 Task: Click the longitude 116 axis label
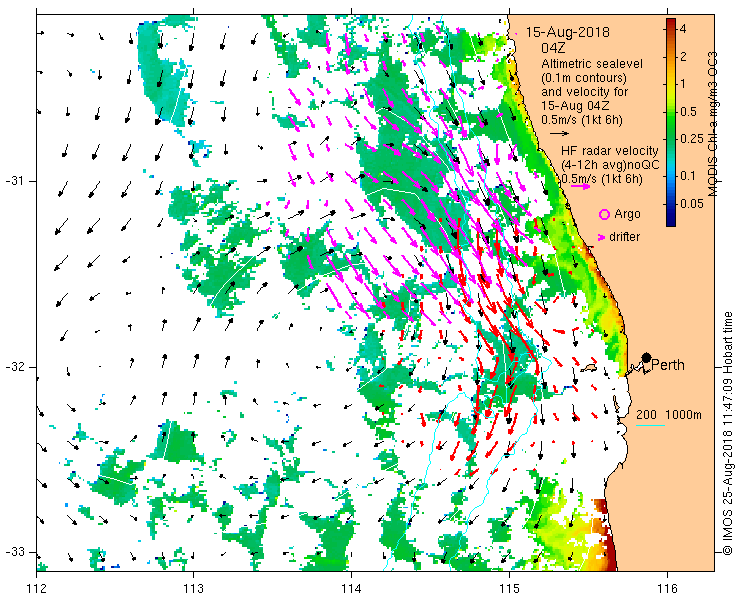click(667, 589)
